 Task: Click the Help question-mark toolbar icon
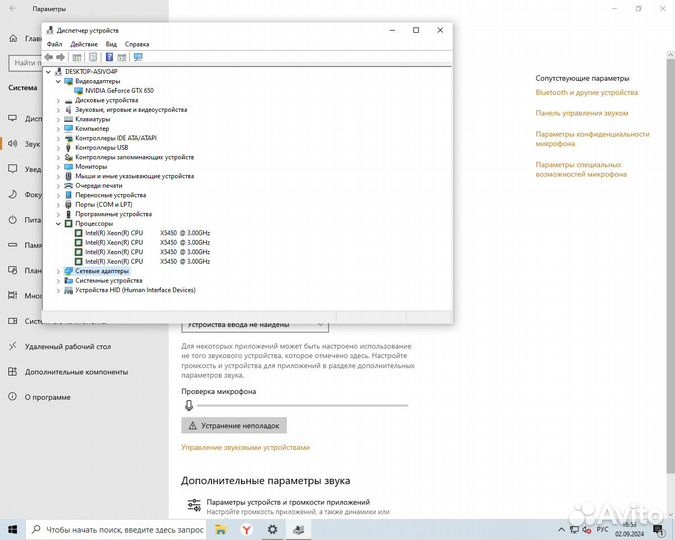tap(109, 57)
